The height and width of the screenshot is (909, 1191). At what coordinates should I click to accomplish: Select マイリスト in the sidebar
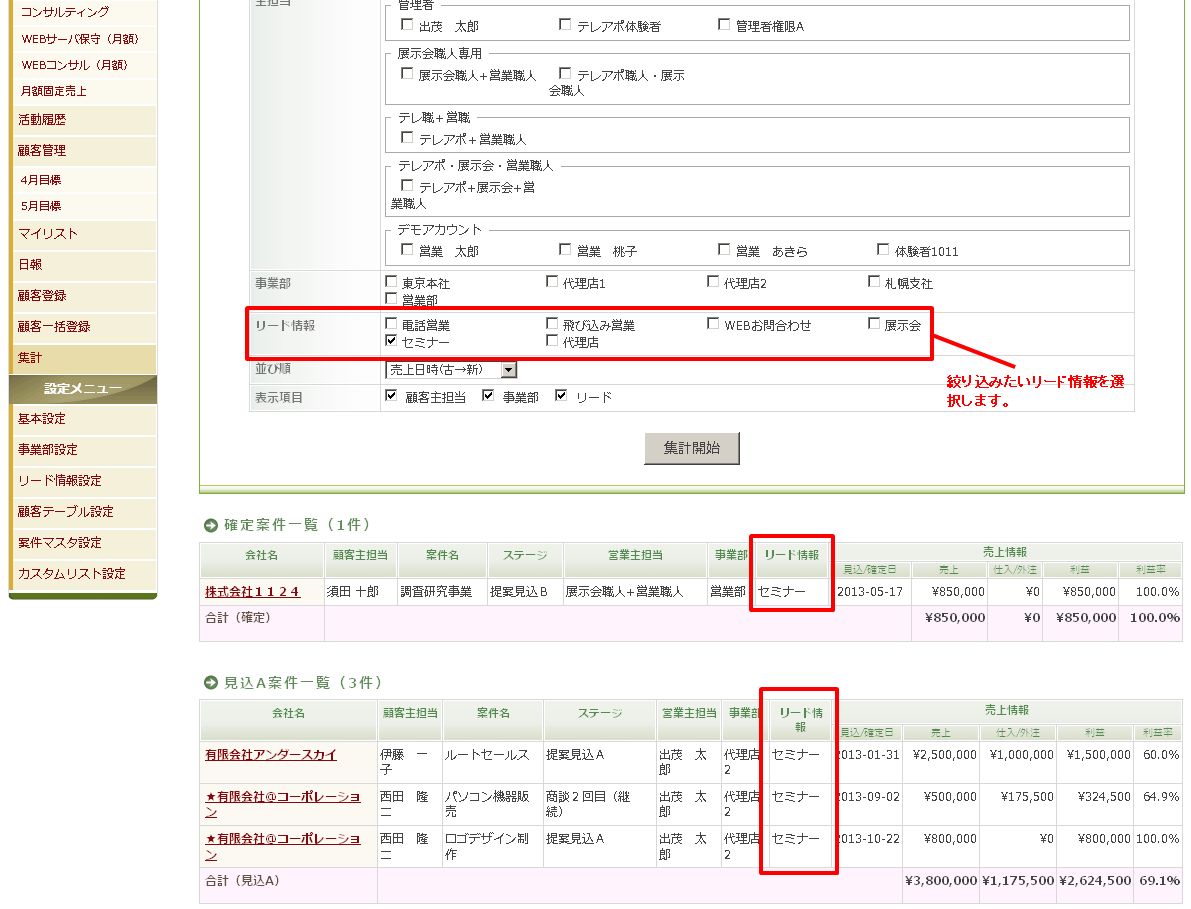coord(47,234)
